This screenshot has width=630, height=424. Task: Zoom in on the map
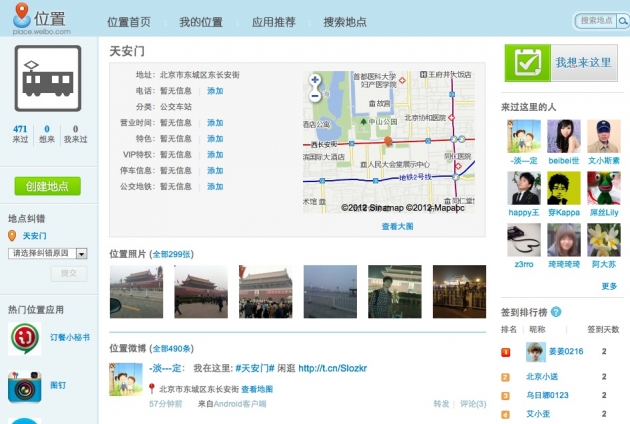click(315, 80)
